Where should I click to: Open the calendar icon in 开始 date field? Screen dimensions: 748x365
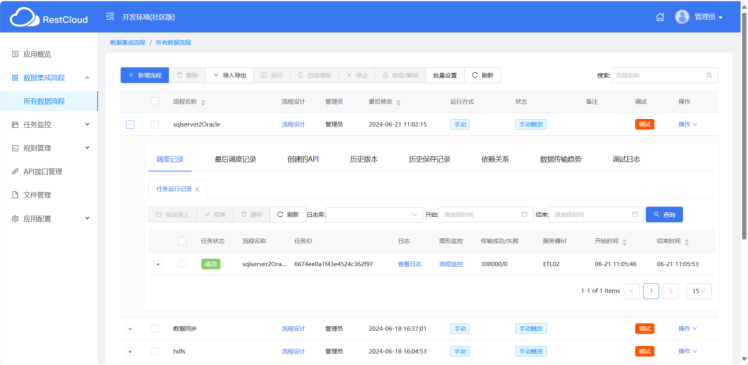point(525,214)
